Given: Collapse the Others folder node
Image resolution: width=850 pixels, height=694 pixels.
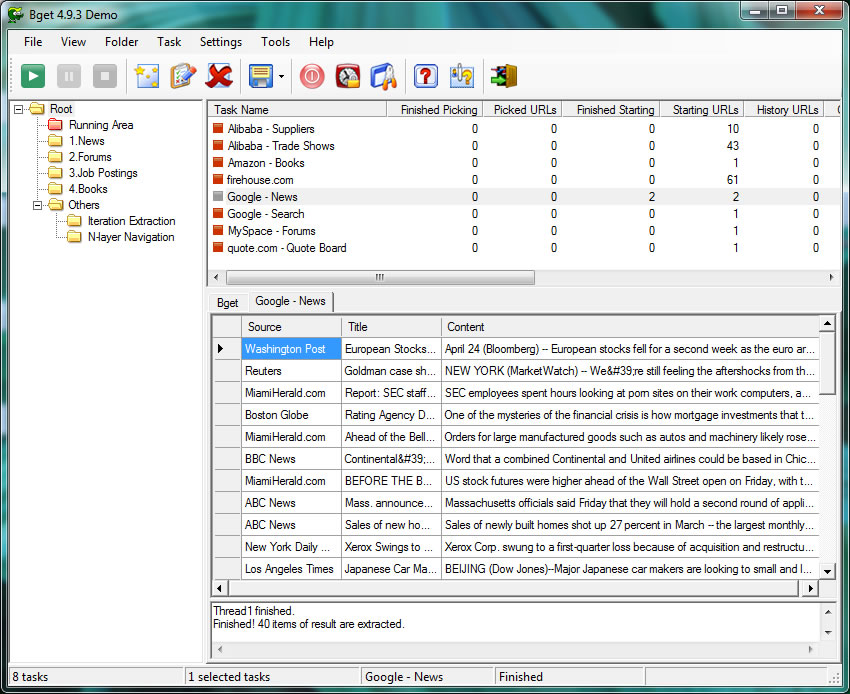Looking at the screenshot, I should pos(37,205).
